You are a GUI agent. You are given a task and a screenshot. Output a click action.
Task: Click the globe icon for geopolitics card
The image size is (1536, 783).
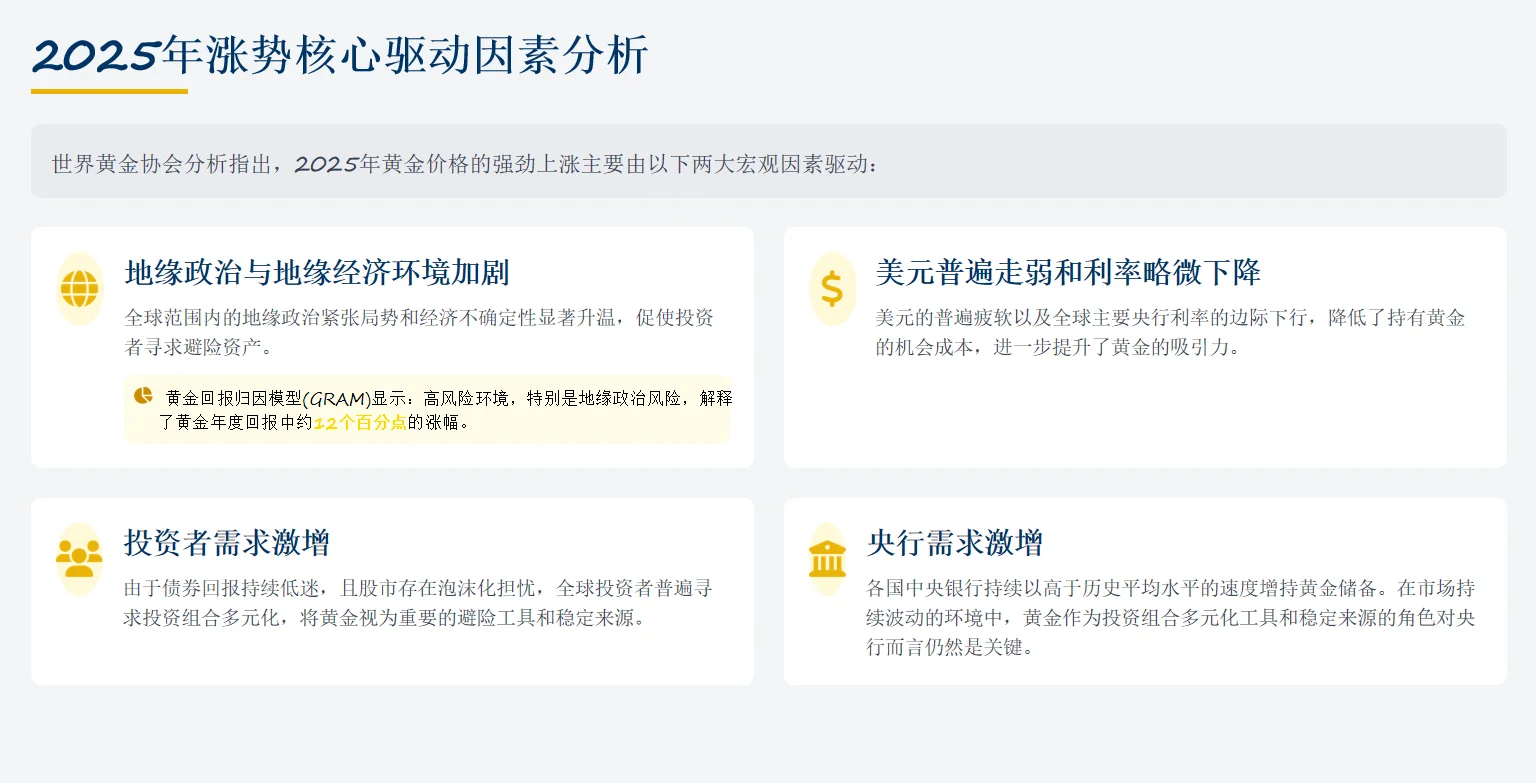(80, 289)
